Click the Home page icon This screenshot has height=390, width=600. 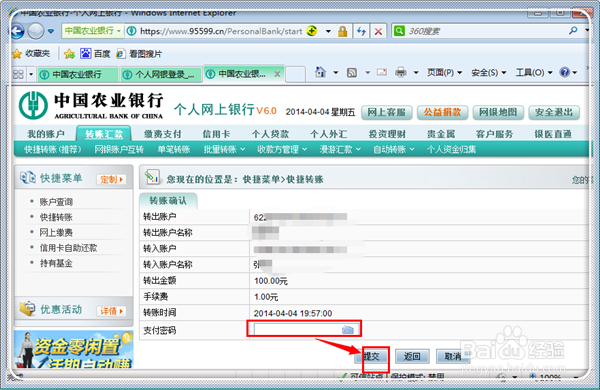coord(320,72)
